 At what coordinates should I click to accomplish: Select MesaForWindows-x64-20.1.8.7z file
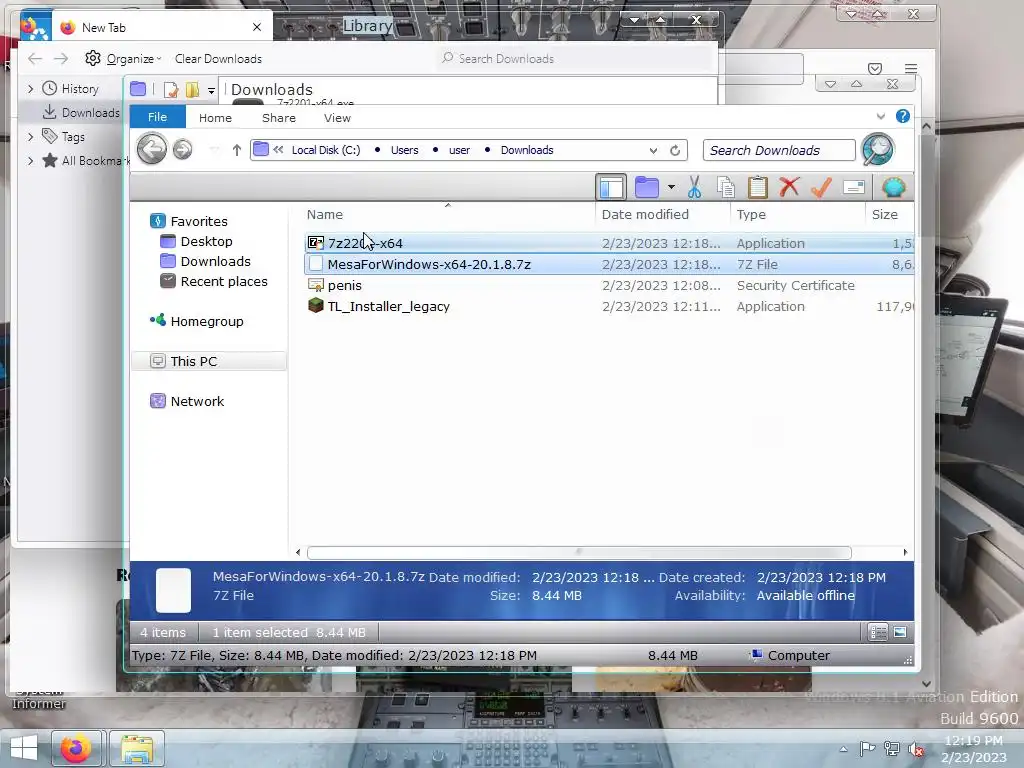click(x=609, y=264)
